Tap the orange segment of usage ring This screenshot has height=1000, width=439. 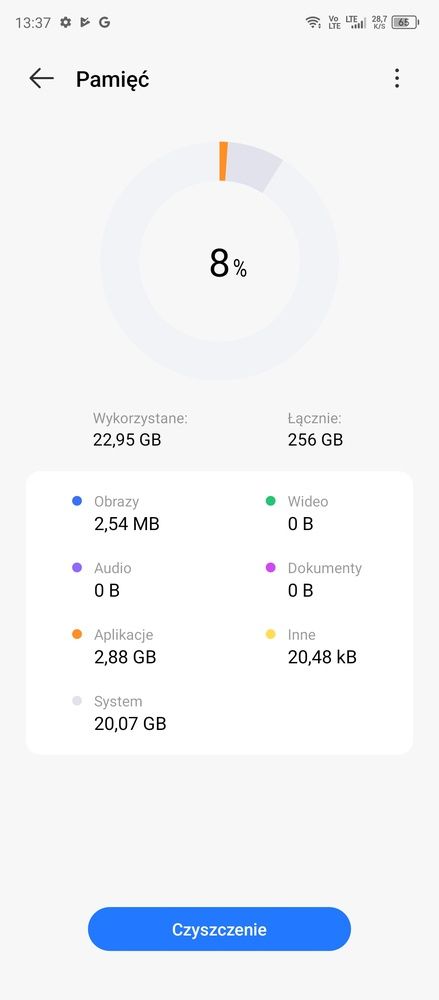(x=223, y=161)
